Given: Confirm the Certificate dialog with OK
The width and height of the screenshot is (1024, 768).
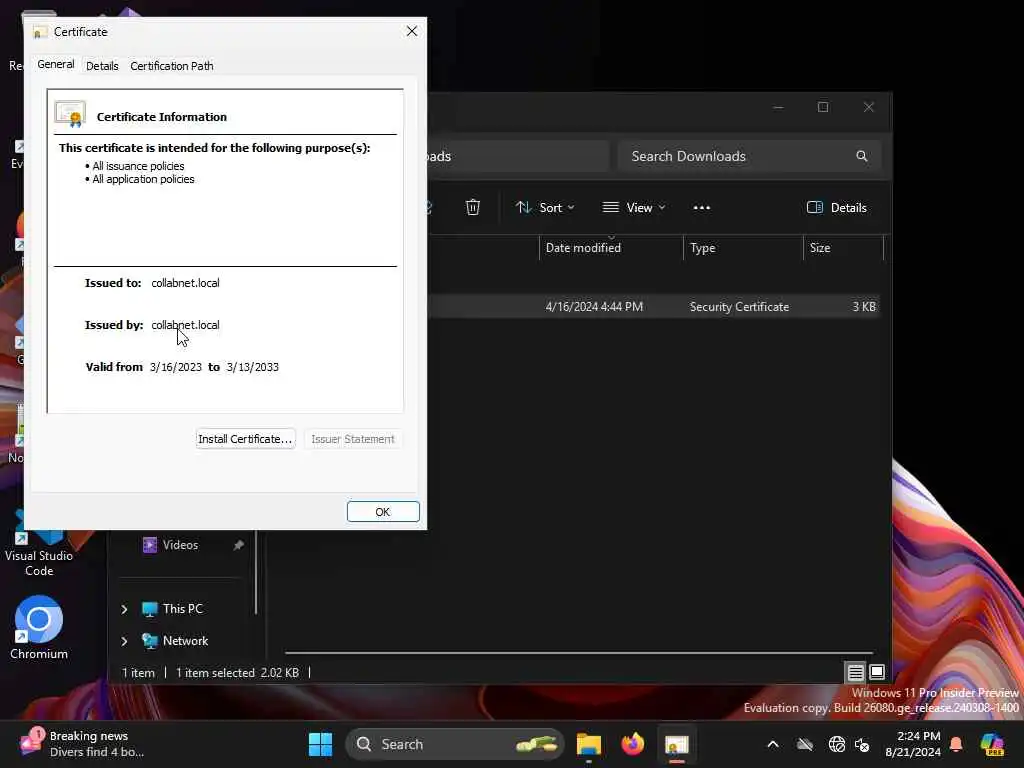Looking at the screenshot, I should 383,511.
